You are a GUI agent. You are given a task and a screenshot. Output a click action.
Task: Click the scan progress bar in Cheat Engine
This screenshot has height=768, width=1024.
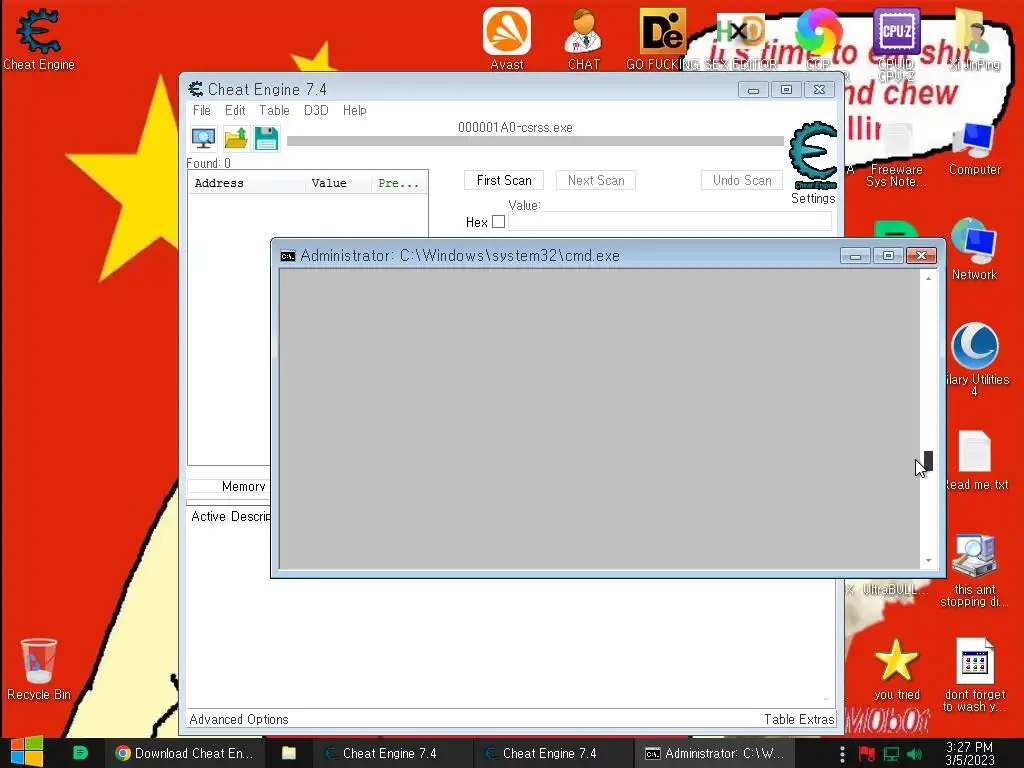[x=535, y=140]
